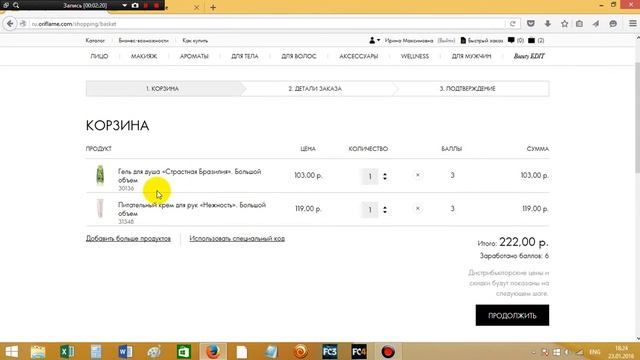Viewport: 640px width, 360px height.
Task: Click the red record taskbar icon
Action: coord(388,351)
